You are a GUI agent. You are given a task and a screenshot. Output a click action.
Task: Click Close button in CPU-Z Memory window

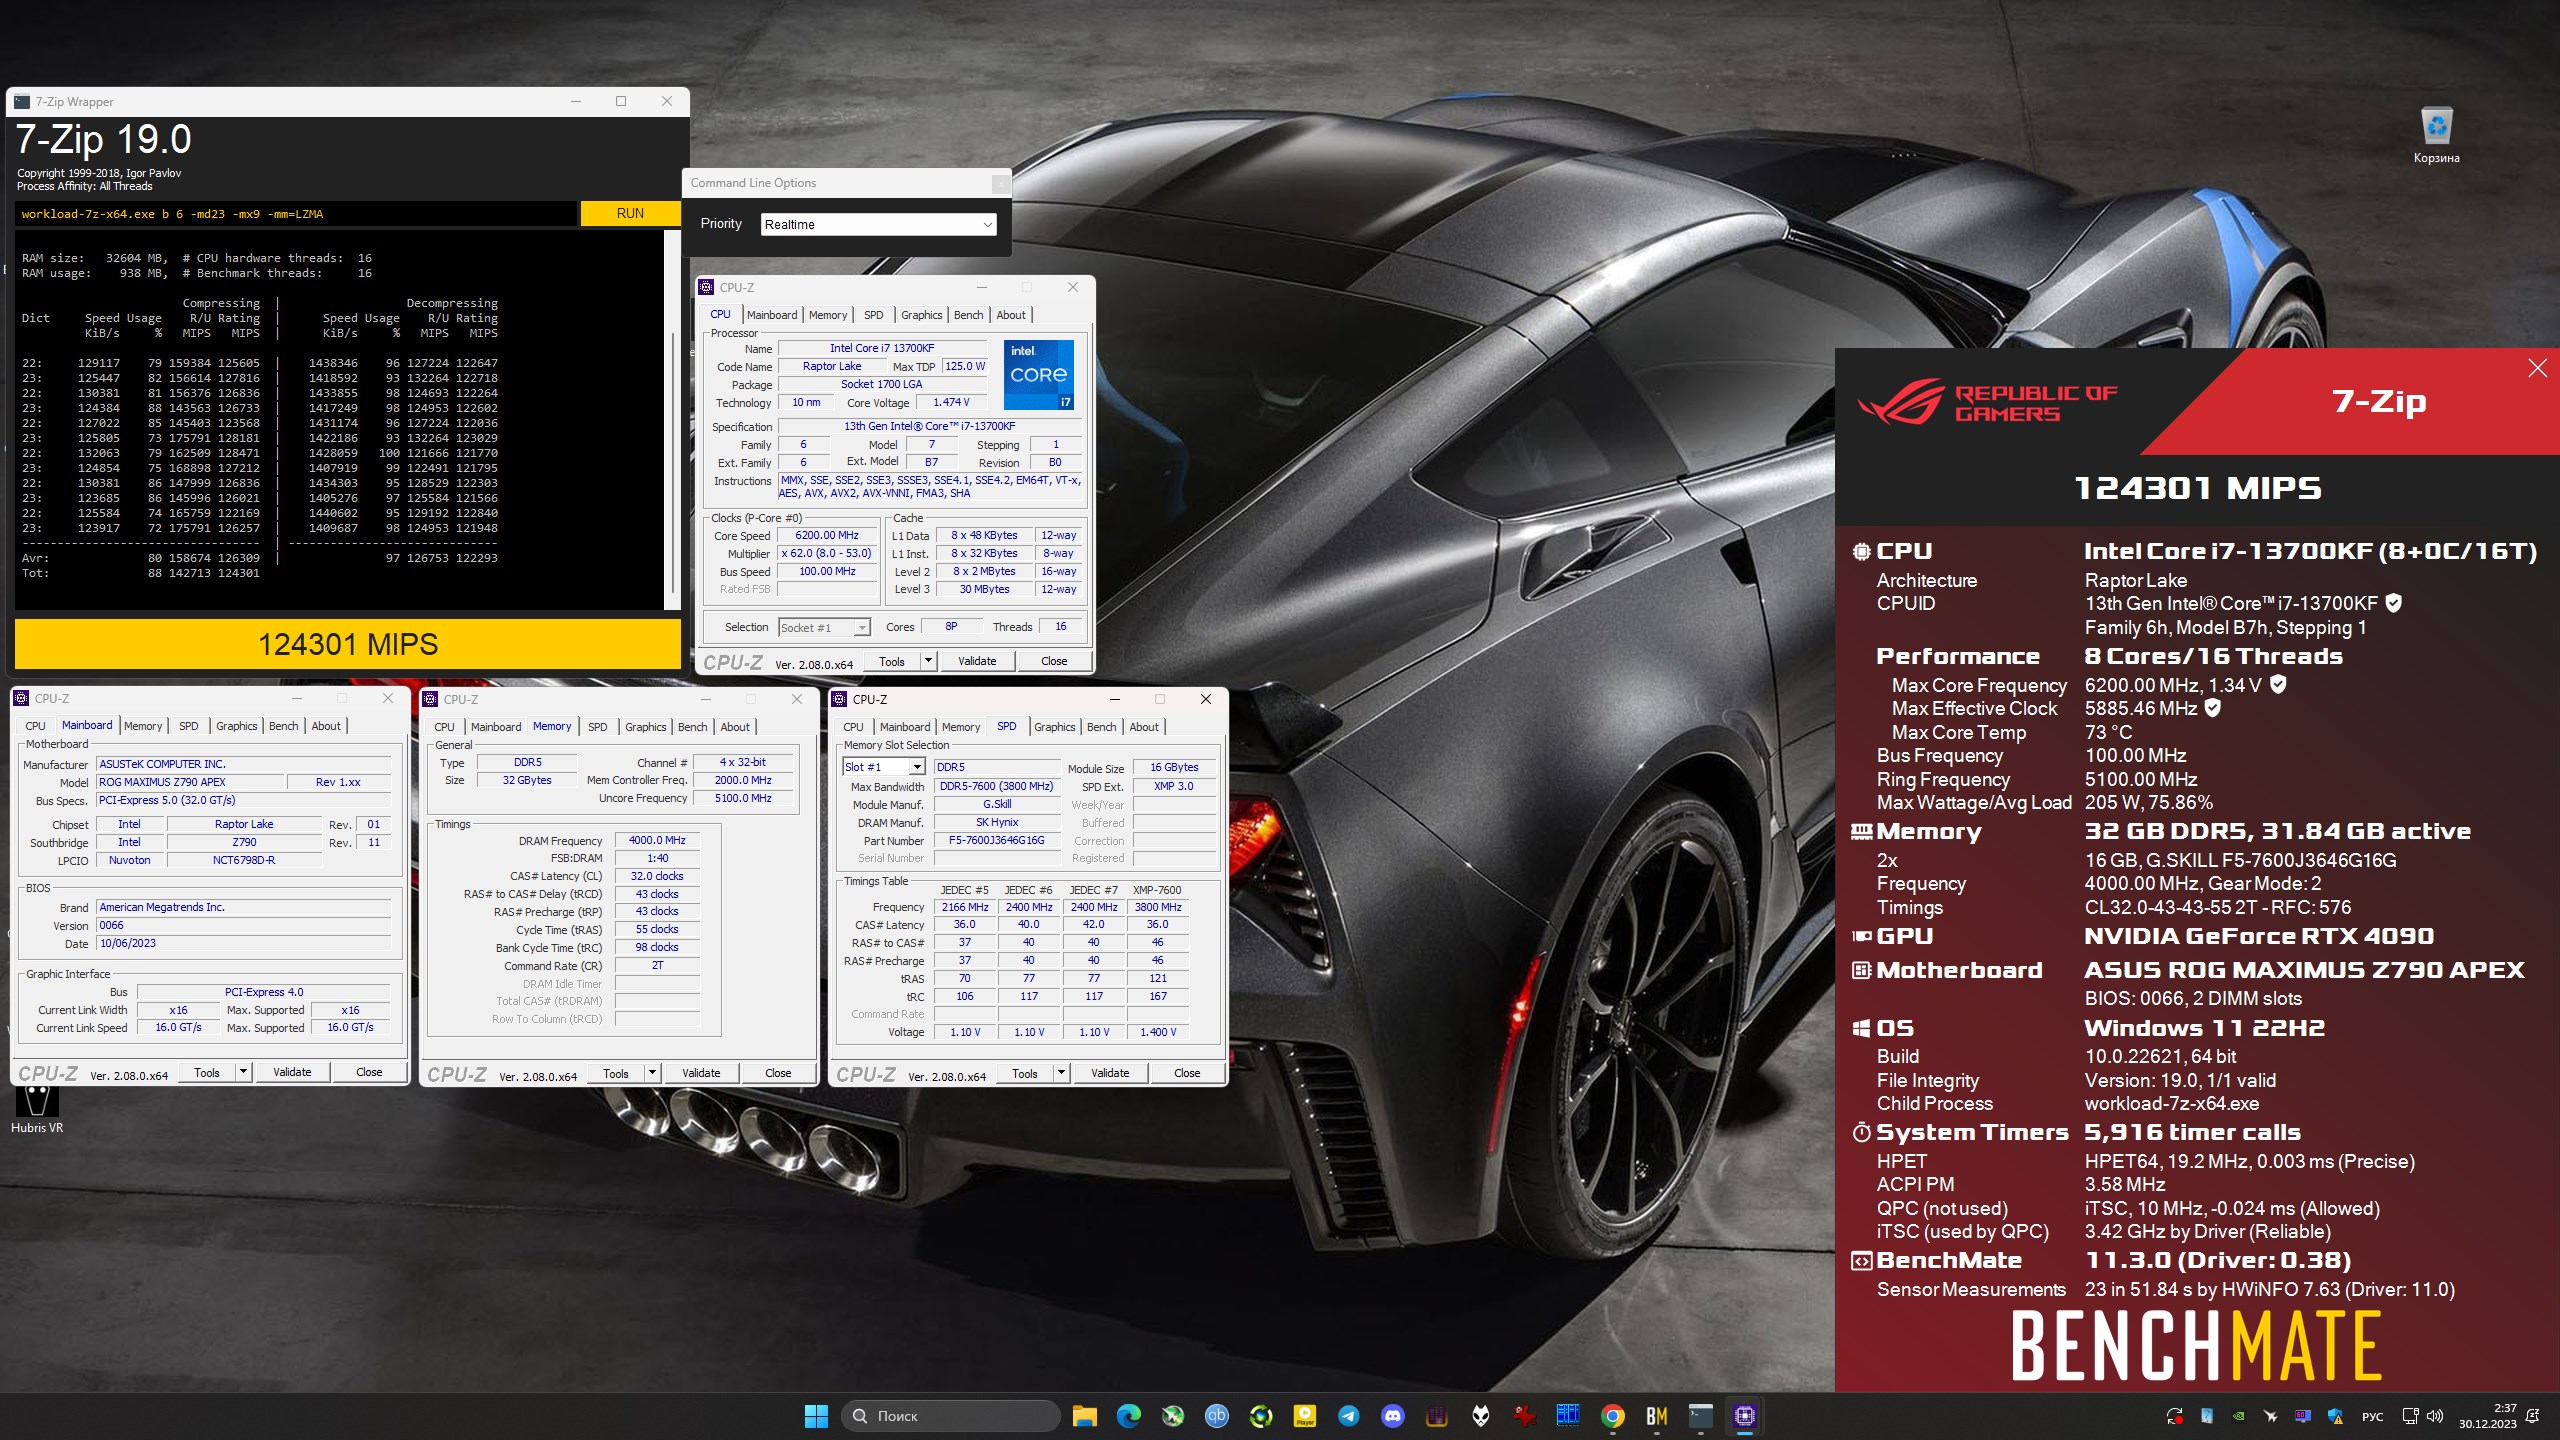pyautogui.click(x=778, y=1073)
